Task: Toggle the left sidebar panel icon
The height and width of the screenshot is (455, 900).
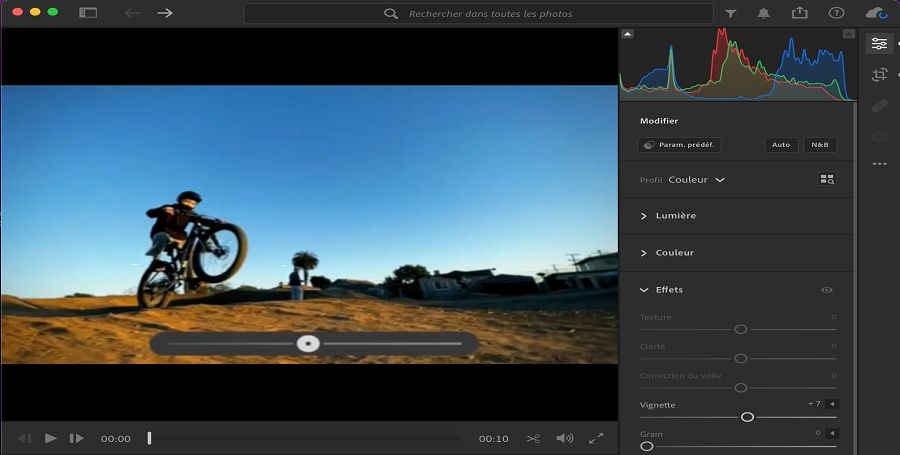Action: (x=88, y=13)
